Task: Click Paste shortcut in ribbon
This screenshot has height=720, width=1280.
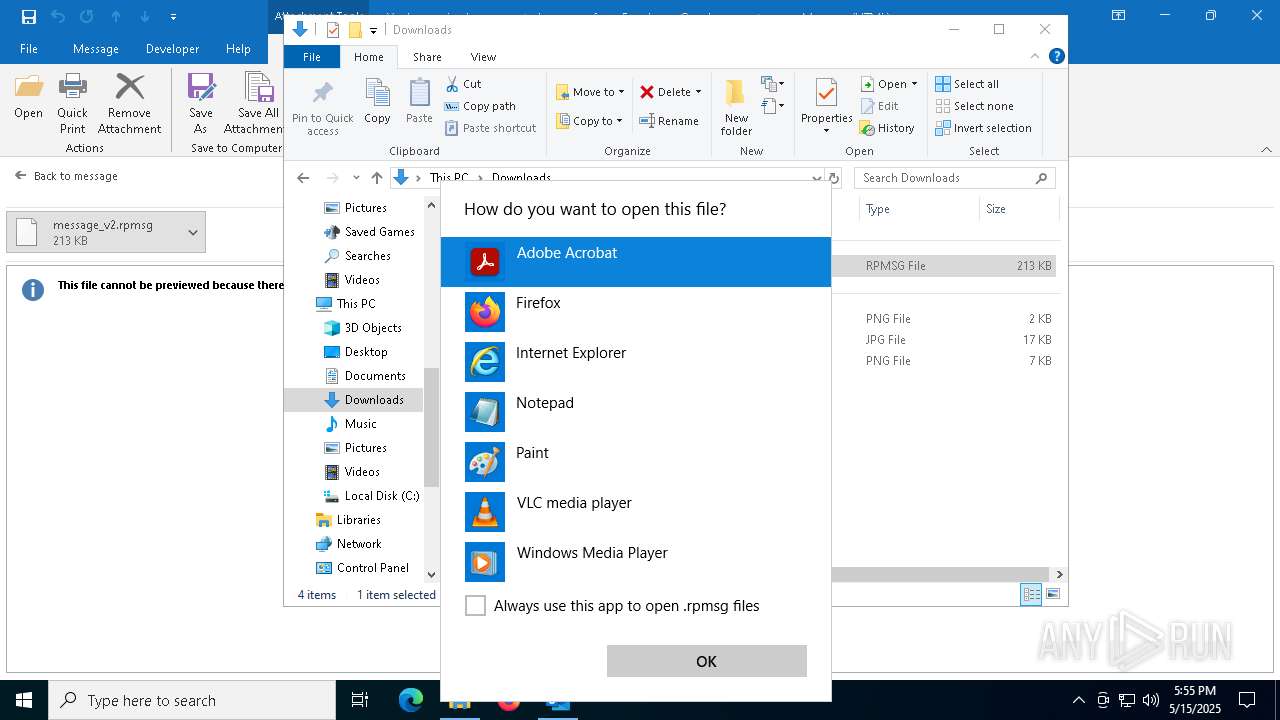Action: coord(490,128)
